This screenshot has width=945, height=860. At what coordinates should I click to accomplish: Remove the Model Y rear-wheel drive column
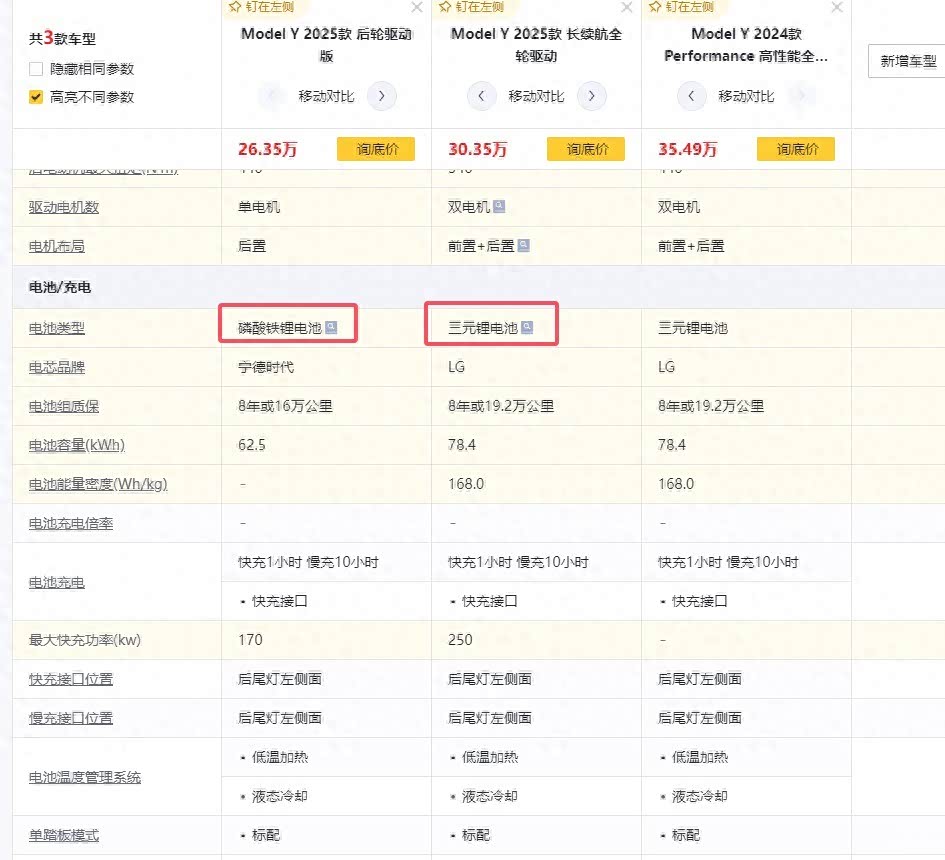click(417, 8)
